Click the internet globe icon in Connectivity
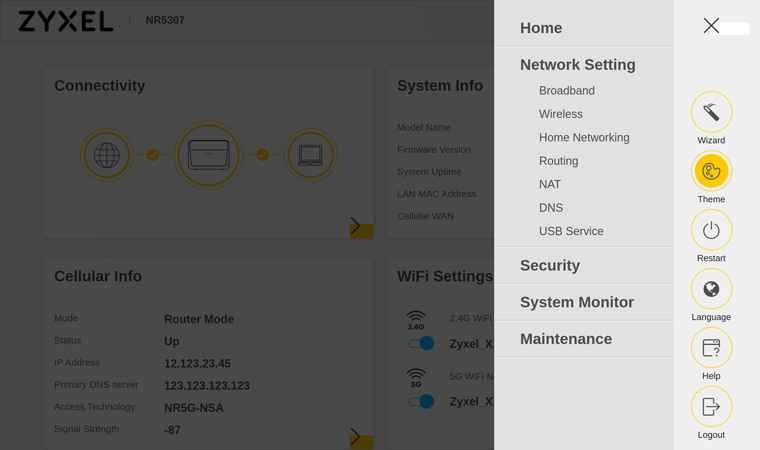This screenshot has width=760, height=450. pyautogui.click(x=107, y=155)
